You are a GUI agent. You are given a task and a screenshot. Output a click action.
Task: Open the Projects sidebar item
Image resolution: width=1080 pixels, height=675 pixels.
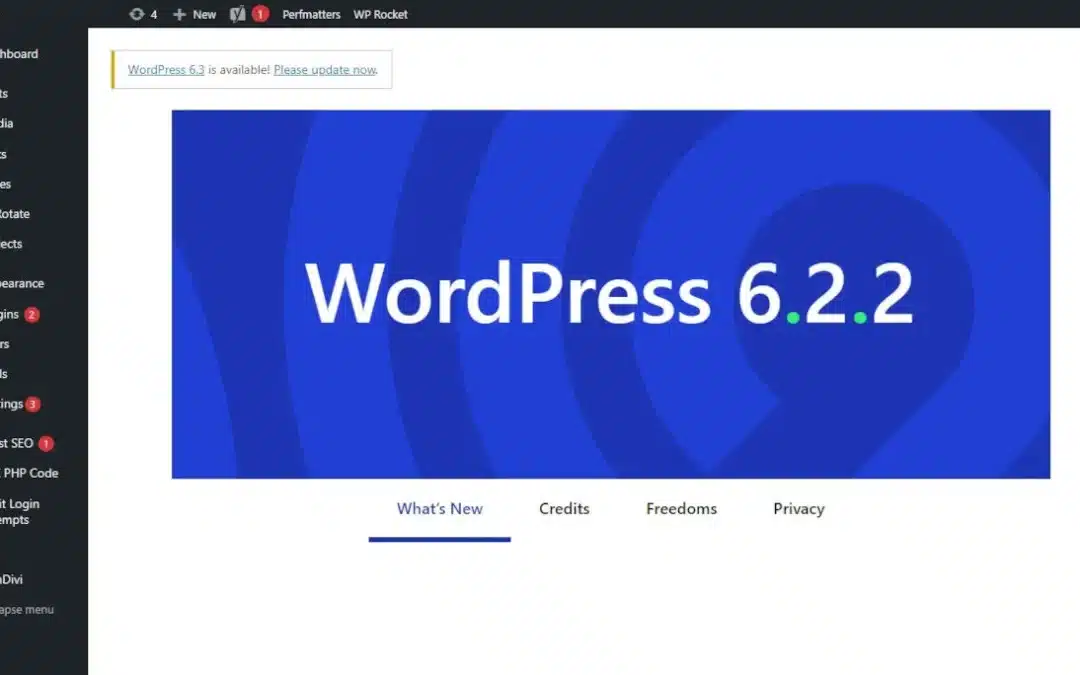coord(11,244)
